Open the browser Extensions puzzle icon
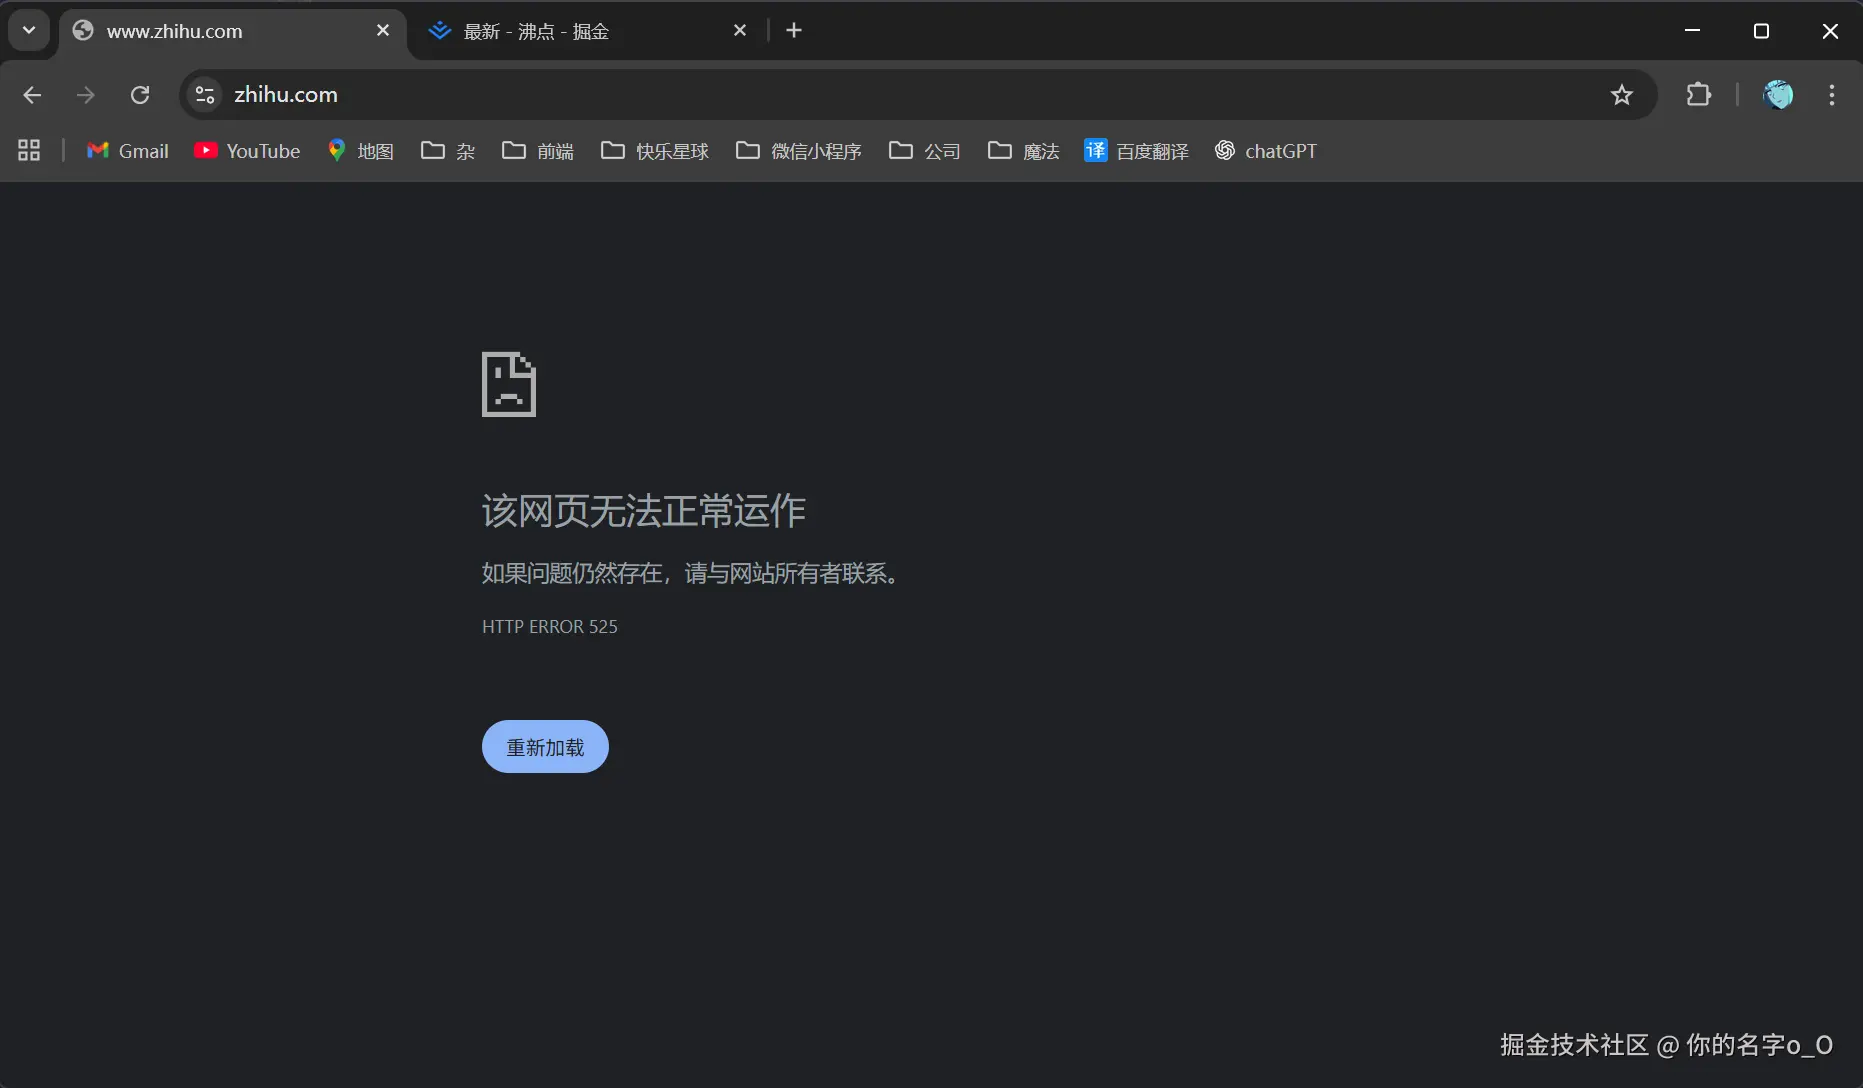1863x1088 pixels. coord(1698,95)
